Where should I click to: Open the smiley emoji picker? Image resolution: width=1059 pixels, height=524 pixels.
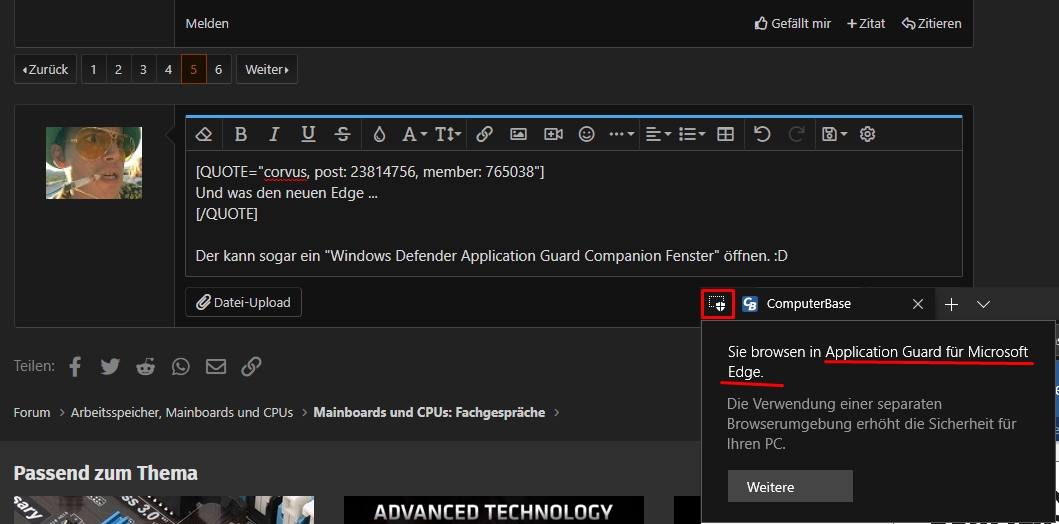pyautogui.click(x=586, y=134)
